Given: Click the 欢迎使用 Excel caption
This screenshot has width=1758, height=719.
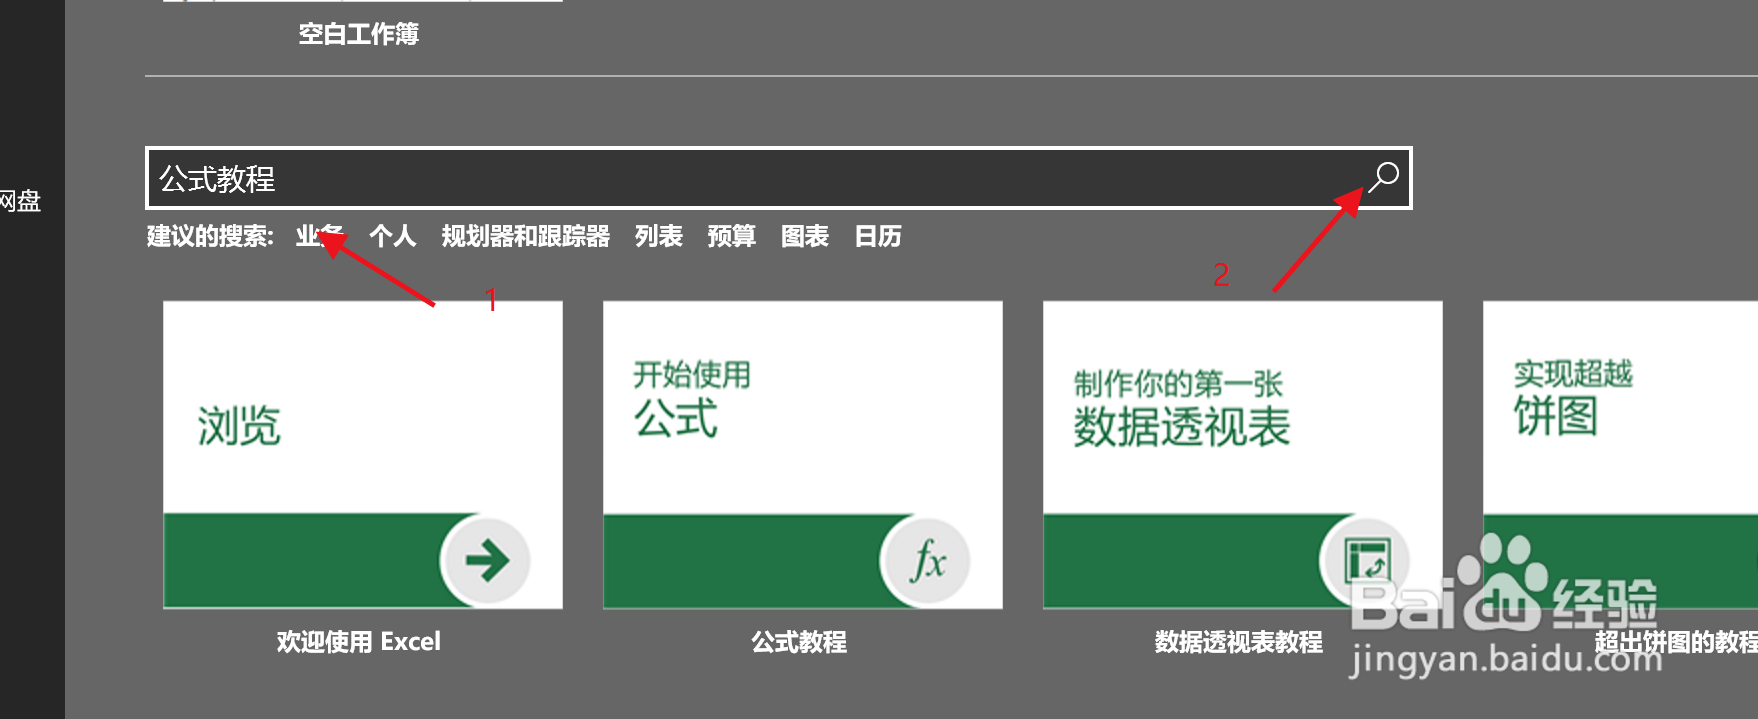Looking at the screenshot, I should (x=359, y=642).
